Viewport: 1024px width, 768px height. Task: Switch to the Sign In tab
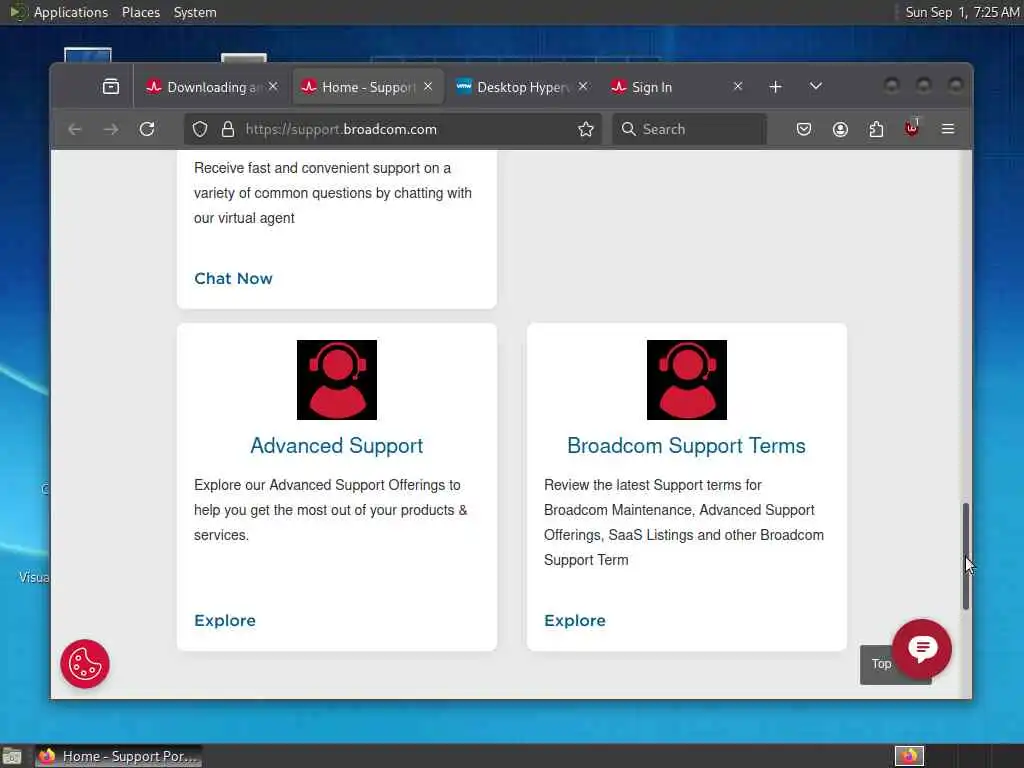tap(676, 87)
